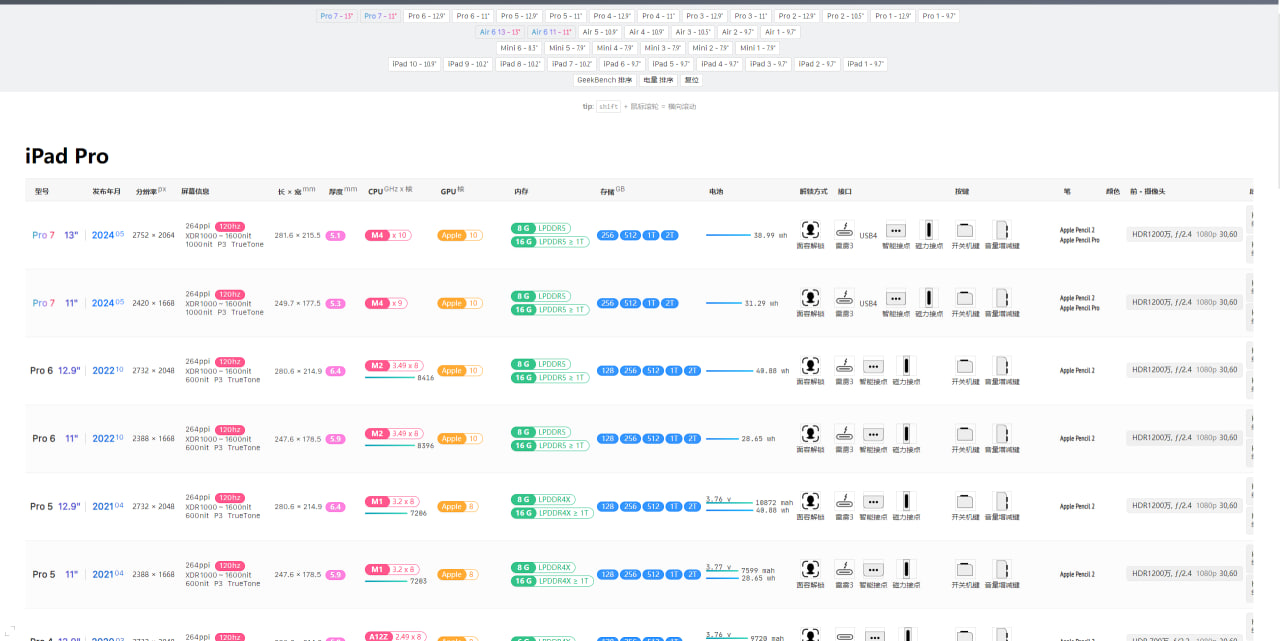The height and width of the screenshot is (641, 1280).
Task: Click Smart Connector icon in Pro 5 11" row
Action: click(x=873, y=569)
